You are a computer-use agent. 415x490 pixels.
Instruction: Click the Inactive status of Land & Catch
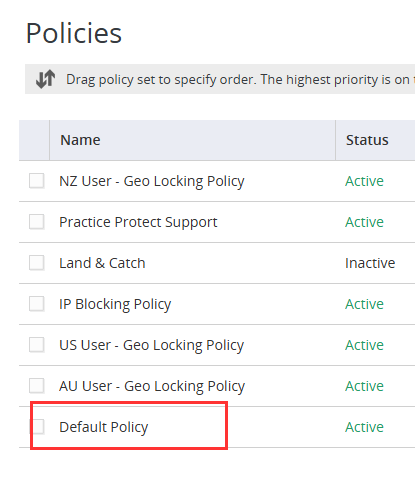370,263
